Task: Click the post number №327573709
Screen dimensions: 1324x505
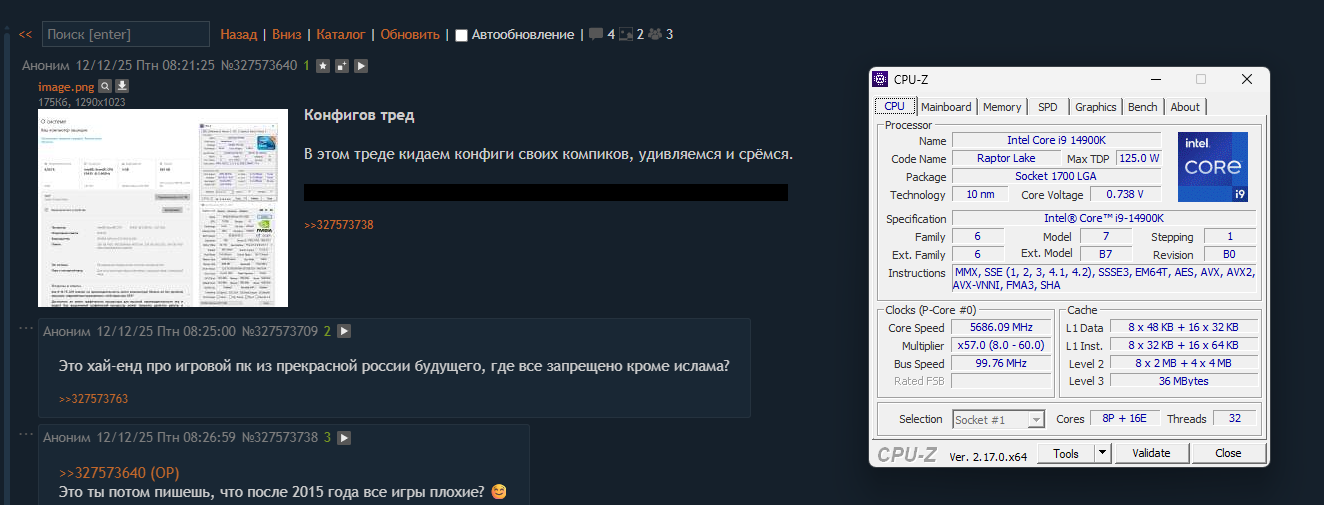Action: click(x=279, y=331)
